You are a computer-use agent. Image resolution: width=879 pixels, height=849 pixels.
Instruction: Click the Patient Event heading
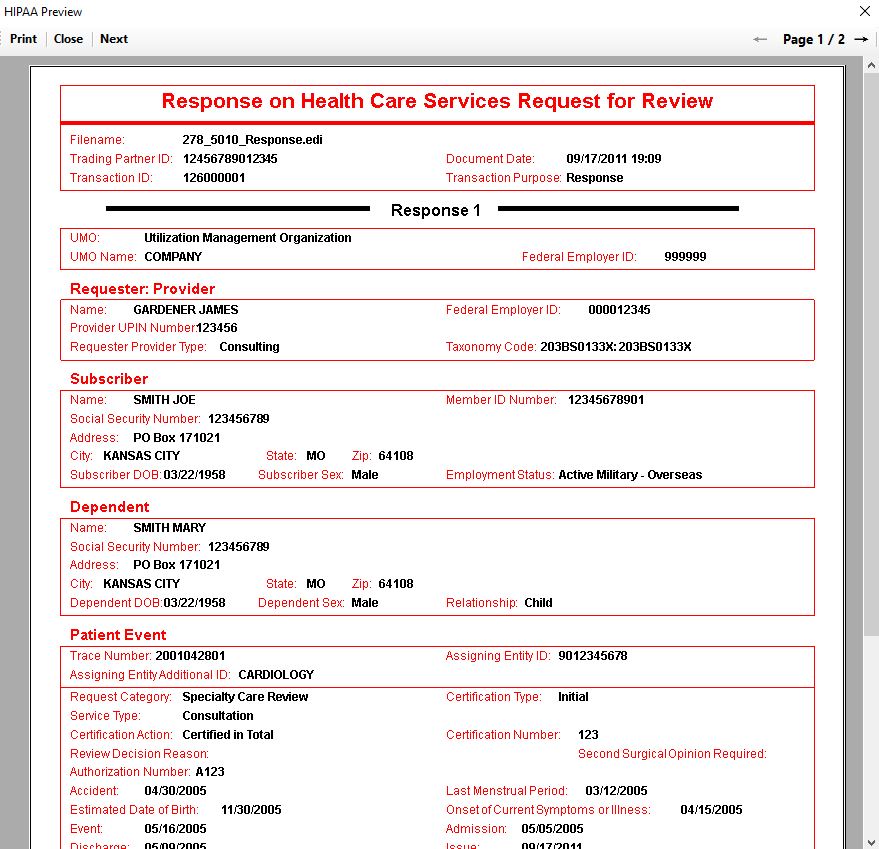118,635
